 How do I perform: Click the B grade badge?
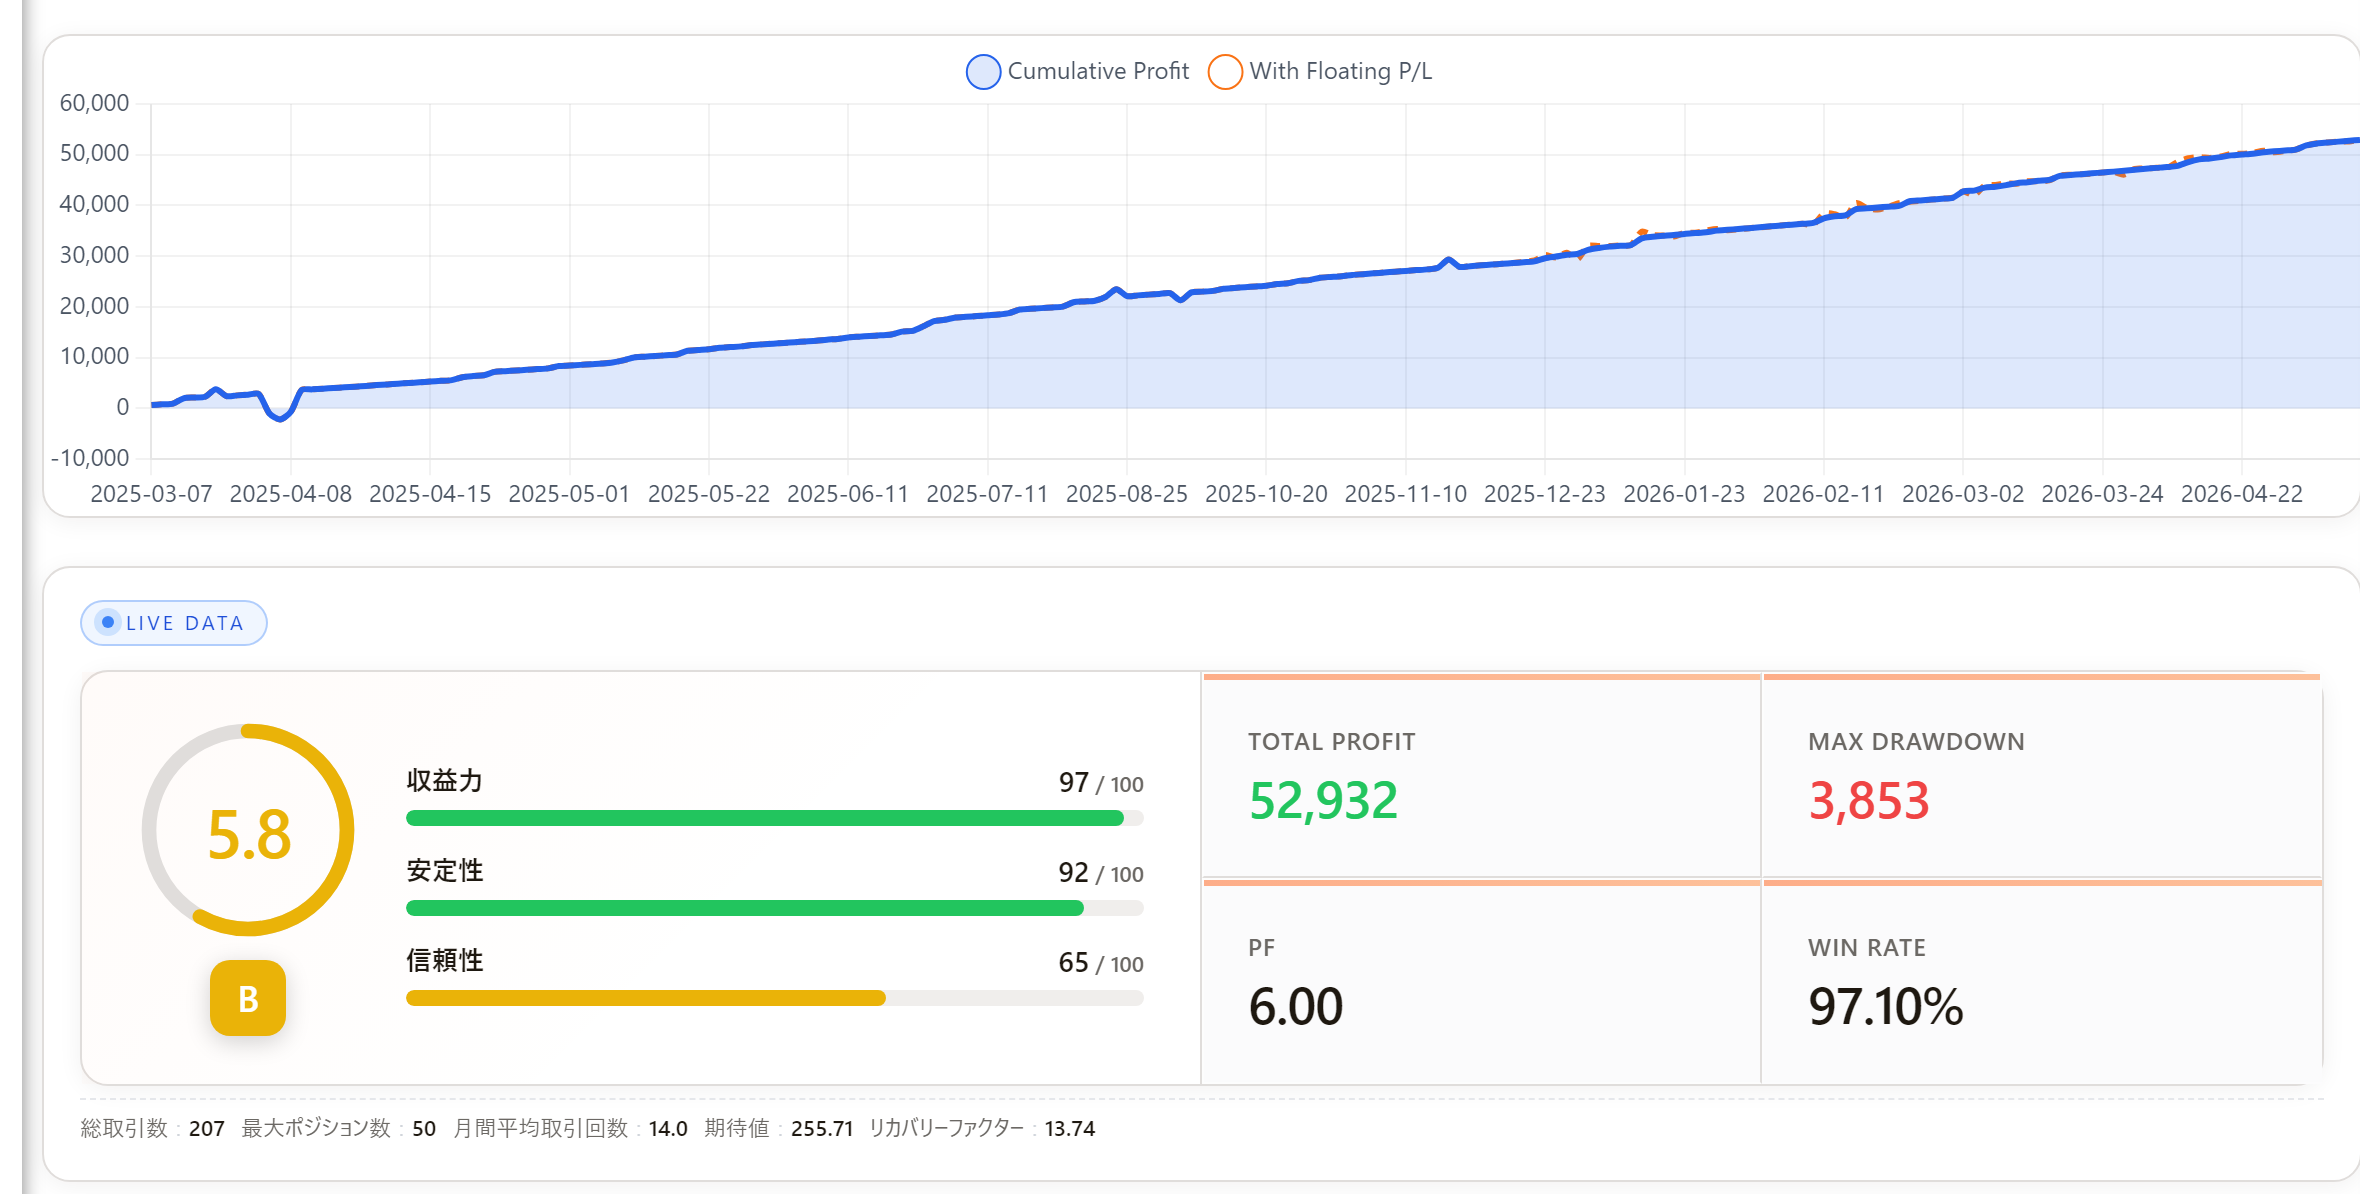click(x=248, y=998)
